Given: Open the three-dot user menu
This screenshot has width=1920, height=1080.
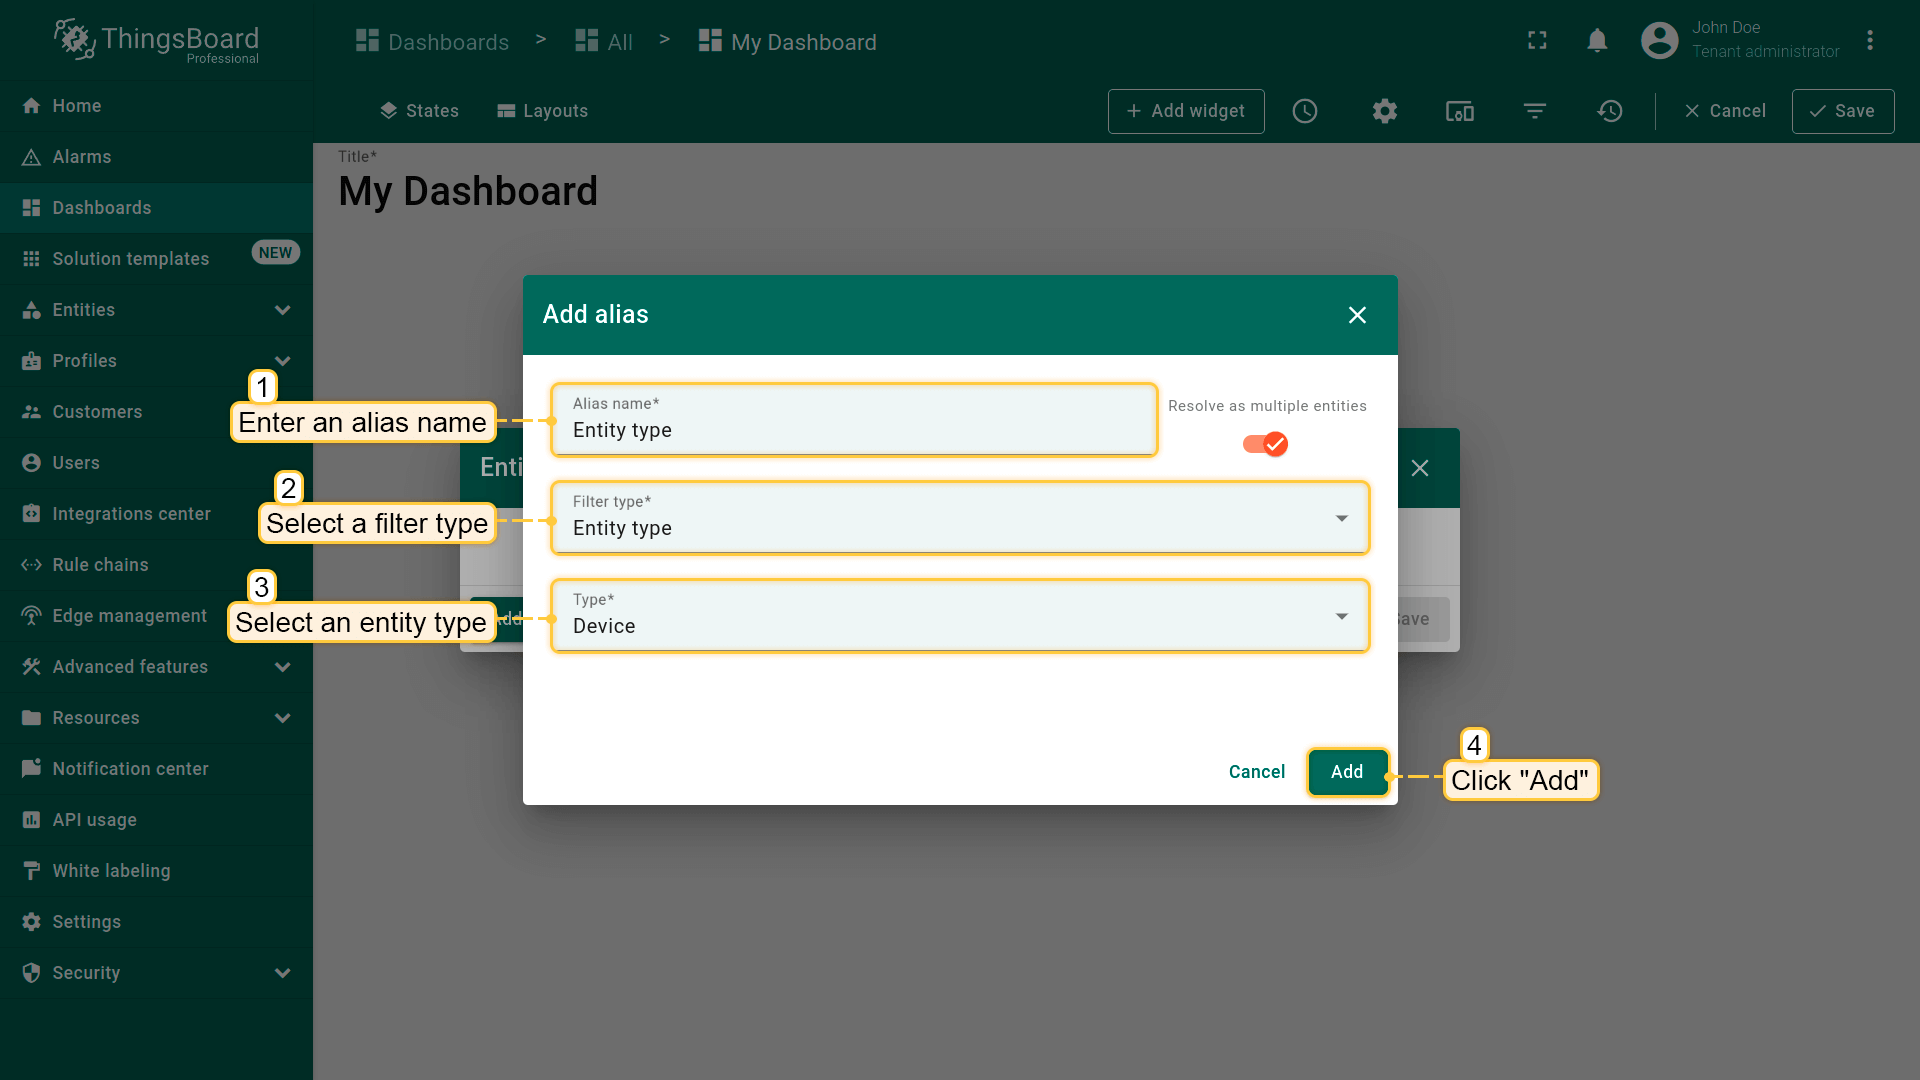Looking at the screenshot, I should (1870, 40).
